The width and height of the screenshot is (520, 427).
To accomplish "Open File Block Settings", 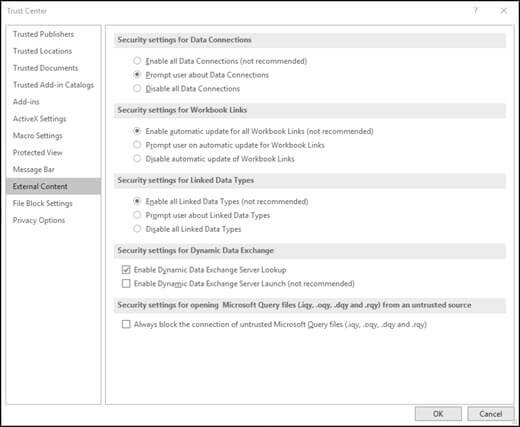I will (x=42, y=203).
